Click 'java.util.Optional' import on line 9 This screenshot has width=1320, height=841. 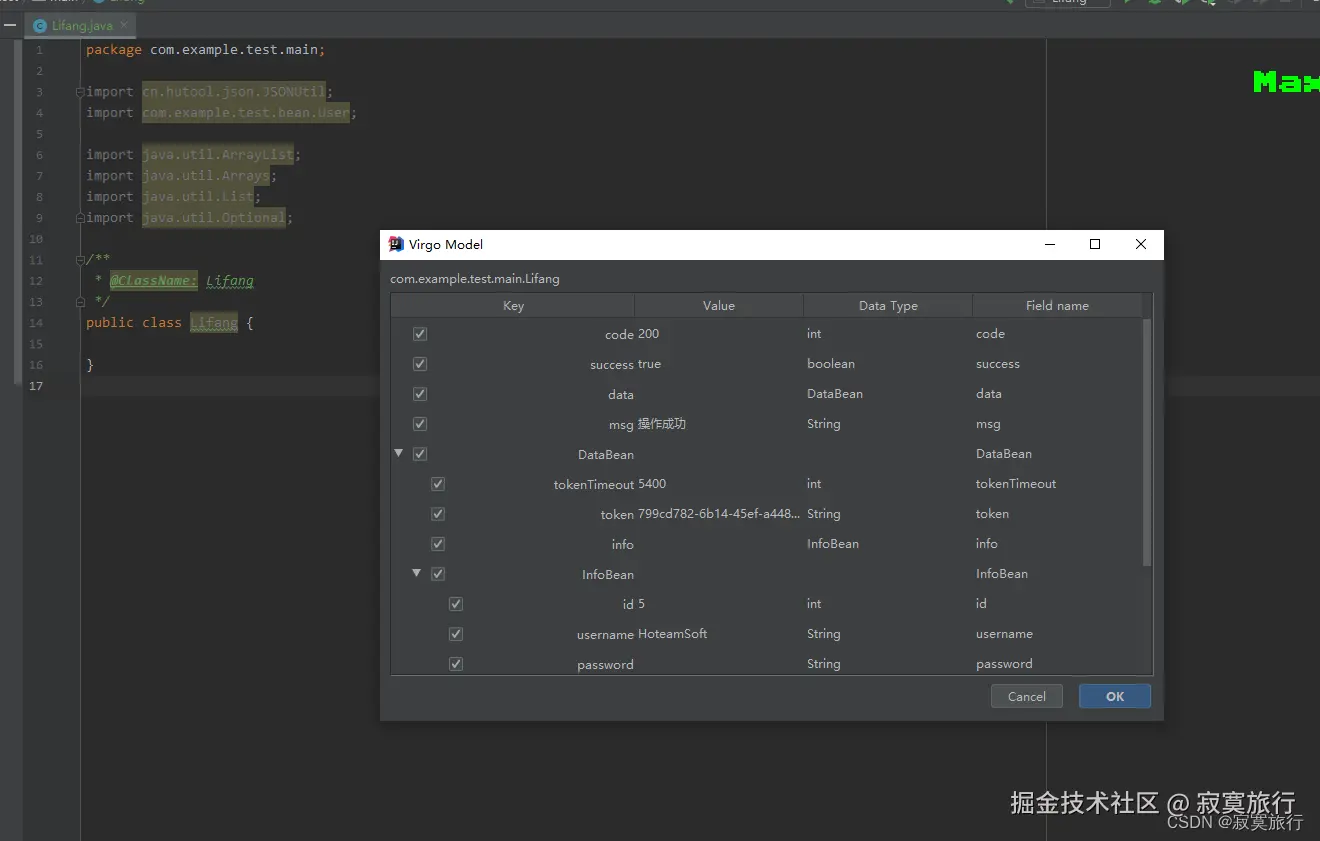pyautogui.click(x=214, y=218)
